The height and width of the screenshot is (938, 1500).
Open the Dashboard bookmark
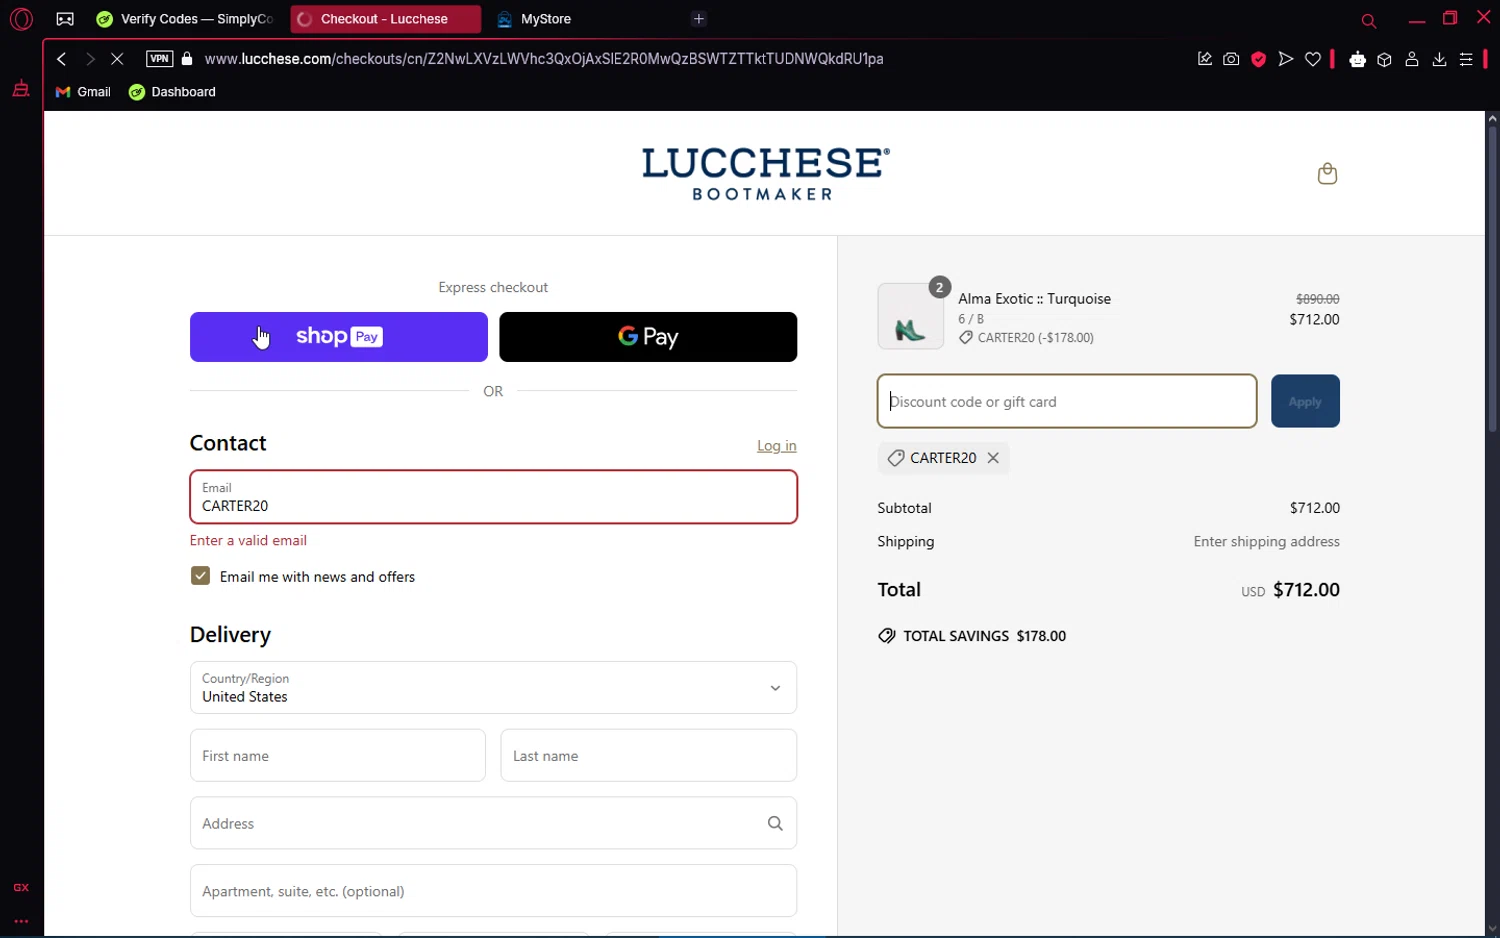tap(172, 92)
